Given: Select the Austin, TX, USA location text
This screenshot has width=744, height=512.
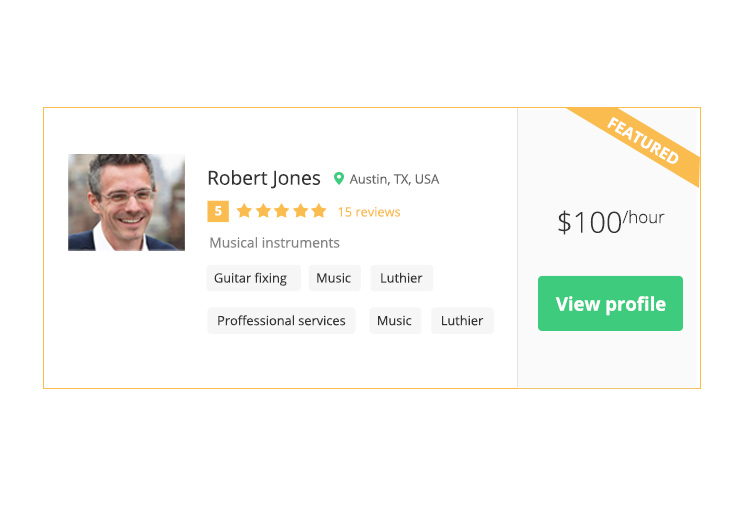Looking at the screenshot, I should 394,179.
